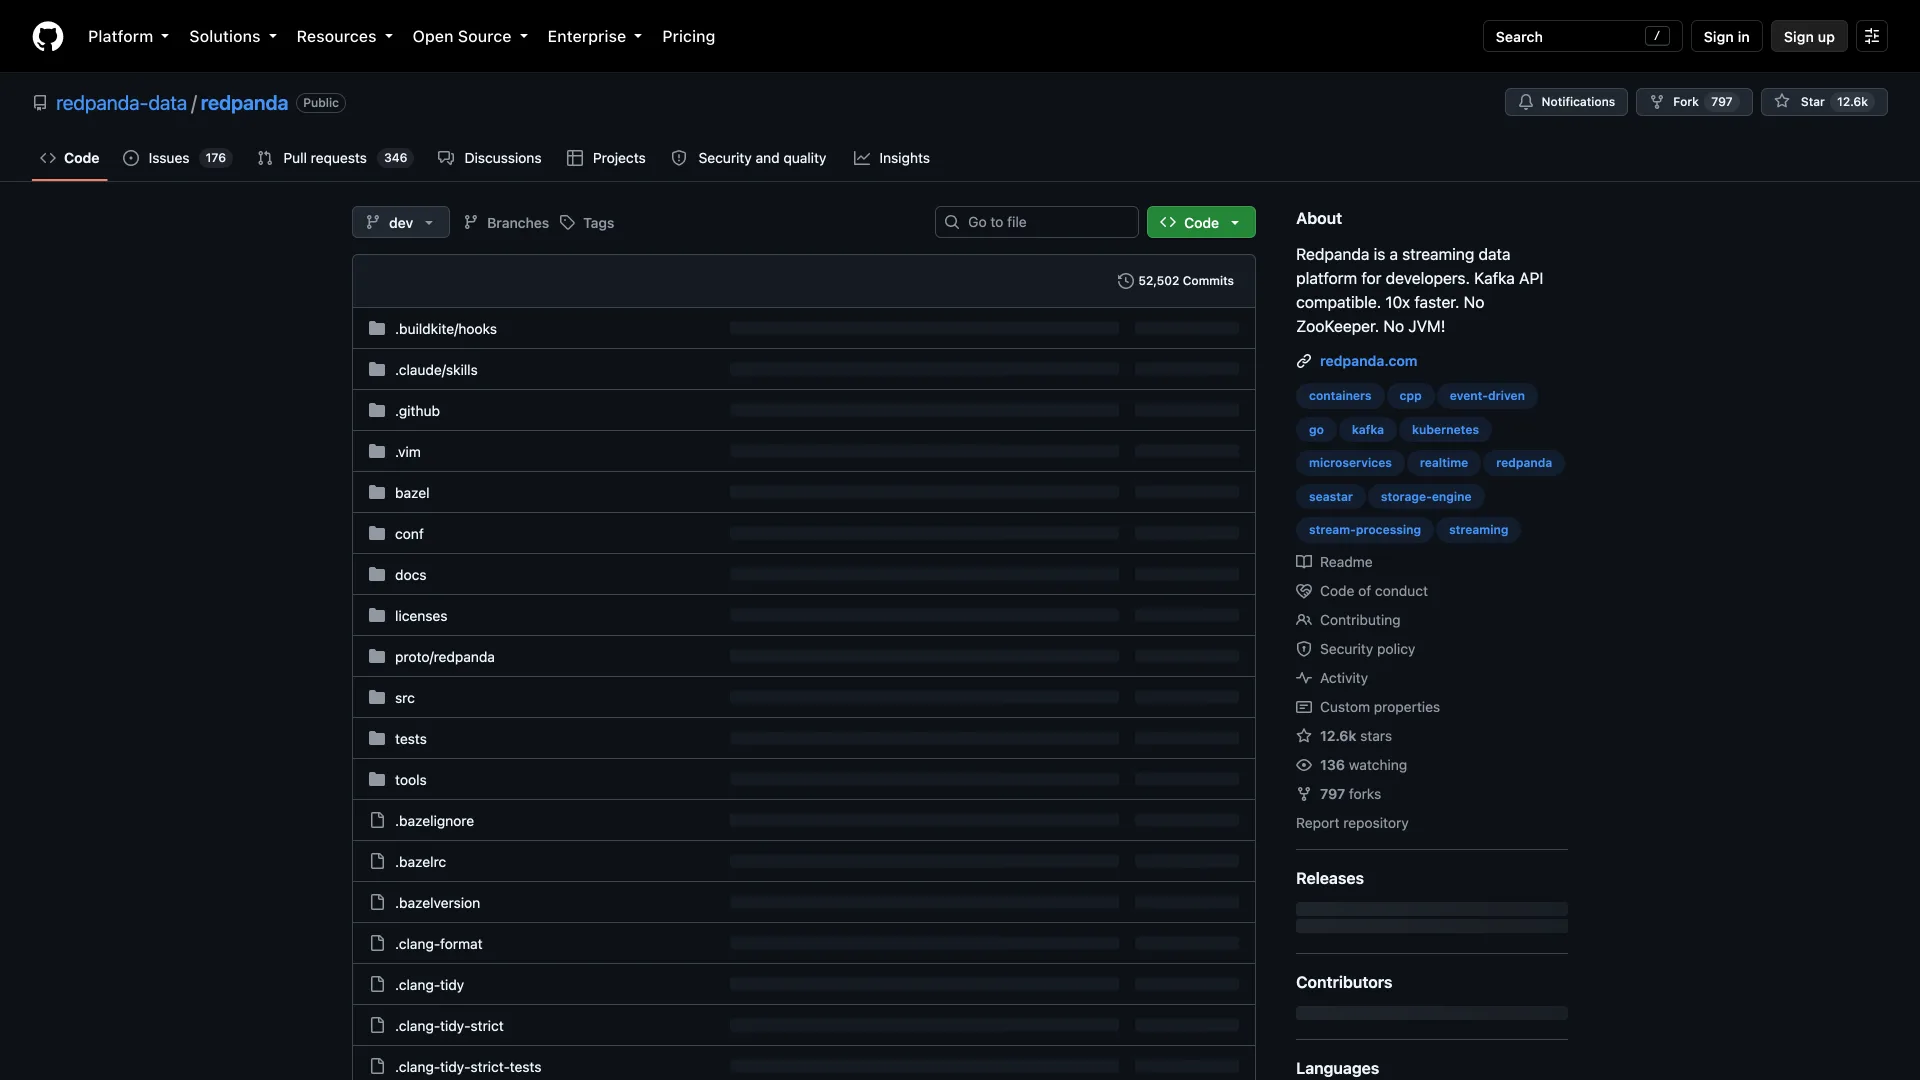Switch to the Pull requests tab
This screenshot has height=1080, width=1920.
tap(334, 158)
